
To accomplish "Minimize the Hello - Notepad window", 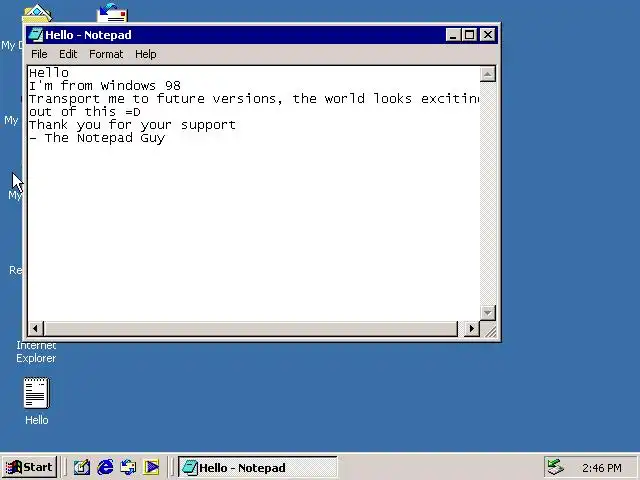I will pyautogui.click(x=453, y=35).
